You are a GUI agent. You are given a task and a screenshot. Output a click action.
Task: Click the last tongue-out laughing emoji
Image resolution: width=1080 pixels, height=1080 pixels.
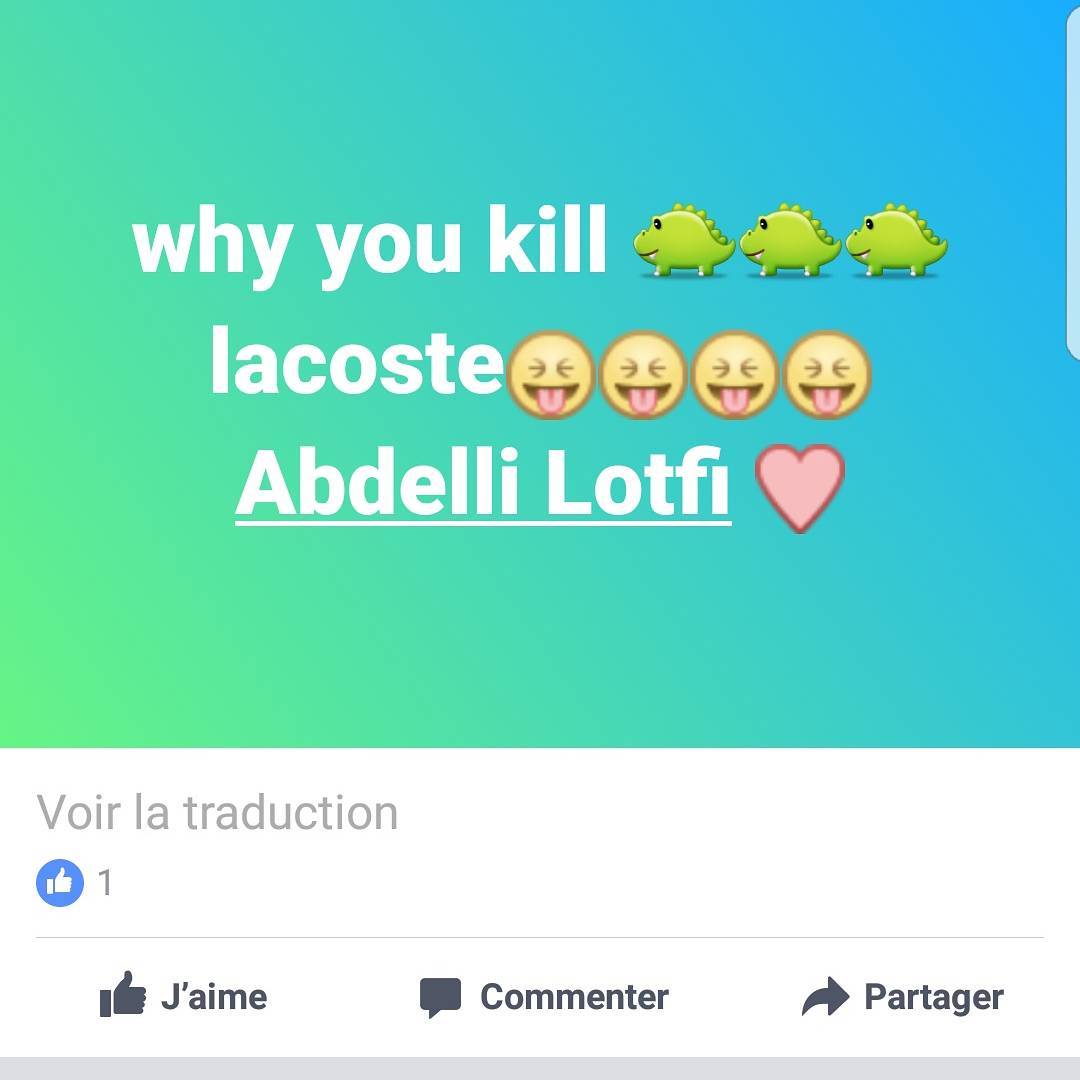point(827,375)
